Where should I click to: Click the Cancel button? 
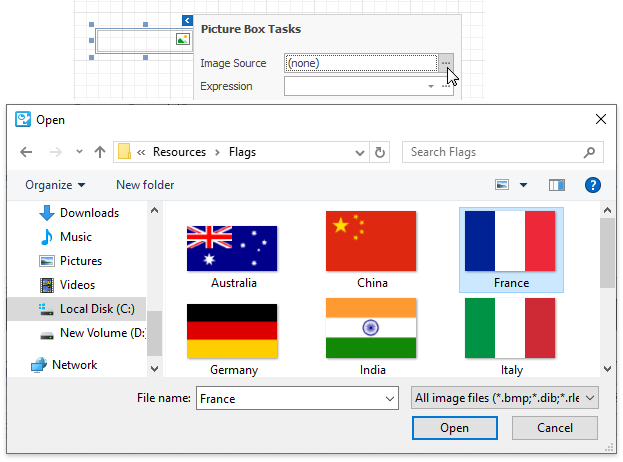pyautogui.click(x=555, y=428)
